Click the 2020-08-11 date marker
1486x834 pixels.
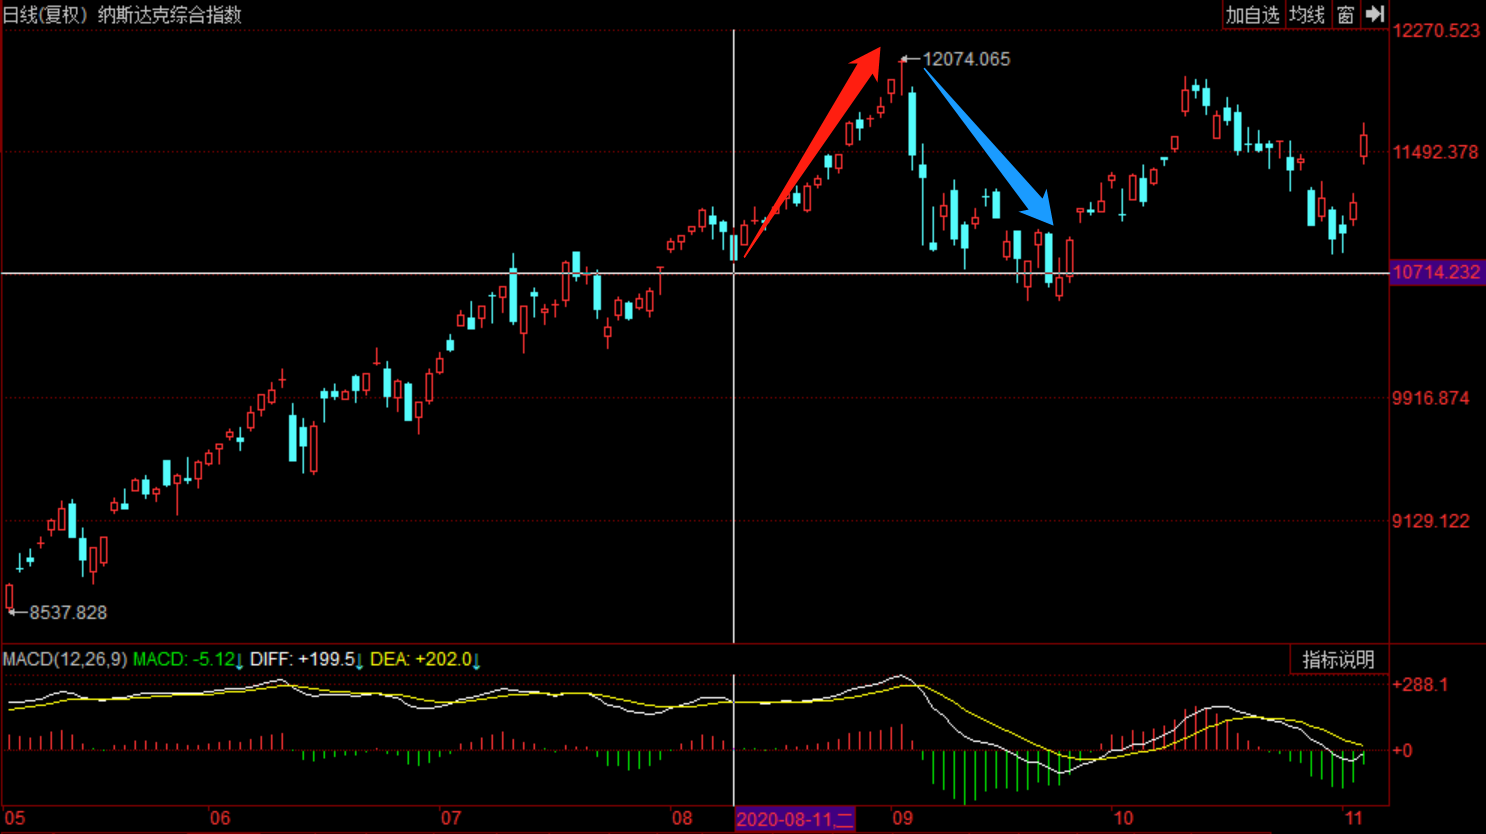tap(795, 819)
